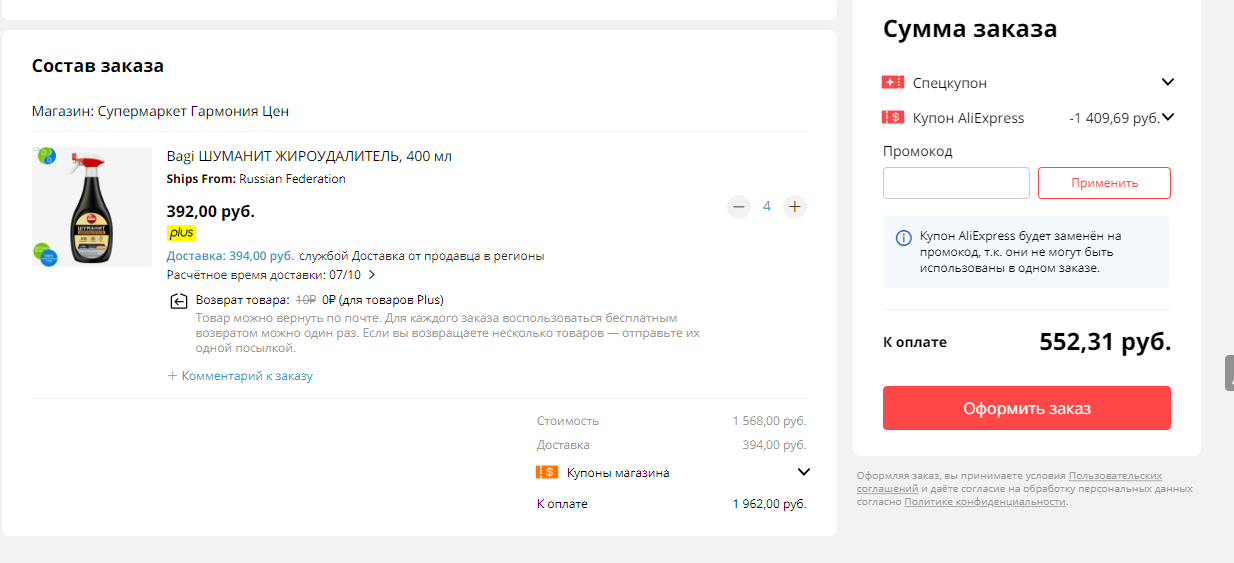
Task: Click the red Спецкупон coupon icon
Action: click(893, 82)
